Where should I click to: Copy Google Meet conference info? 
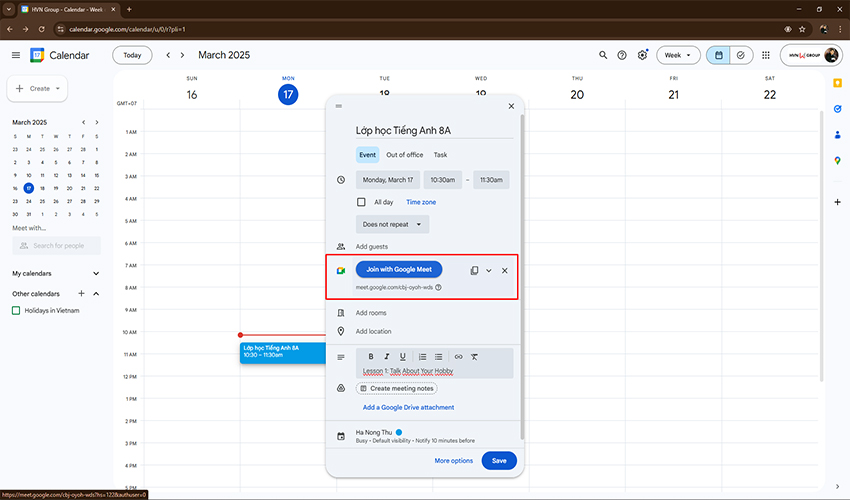pyautogui.click(x=474, y=270)
